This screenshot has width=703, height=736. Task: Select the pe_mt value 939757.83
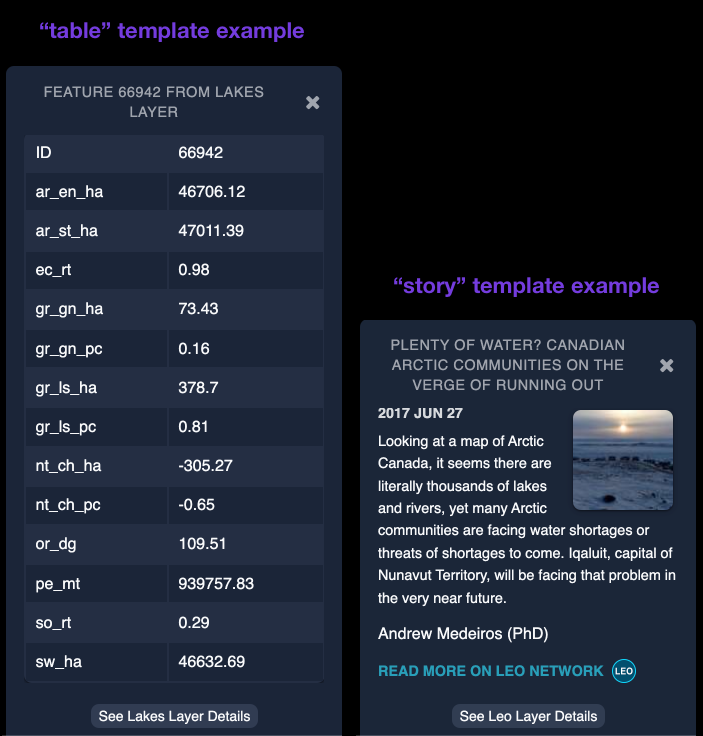coord(216,583)
